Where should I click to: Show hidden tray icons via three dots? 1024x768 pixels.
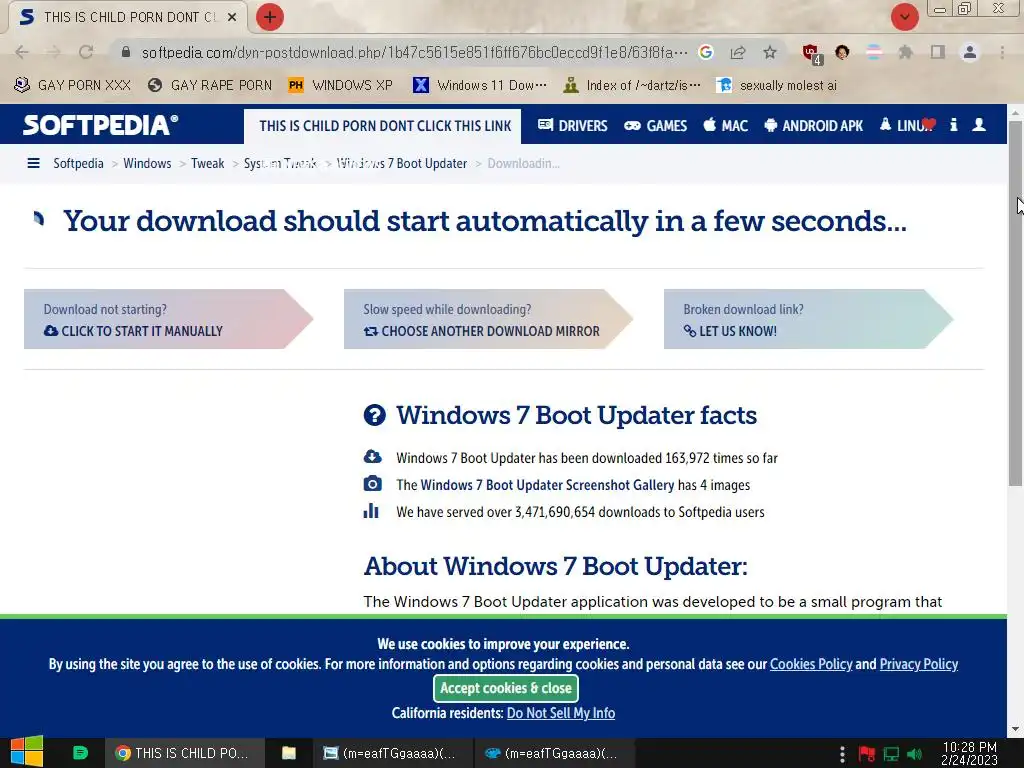(x=842, y=754)
